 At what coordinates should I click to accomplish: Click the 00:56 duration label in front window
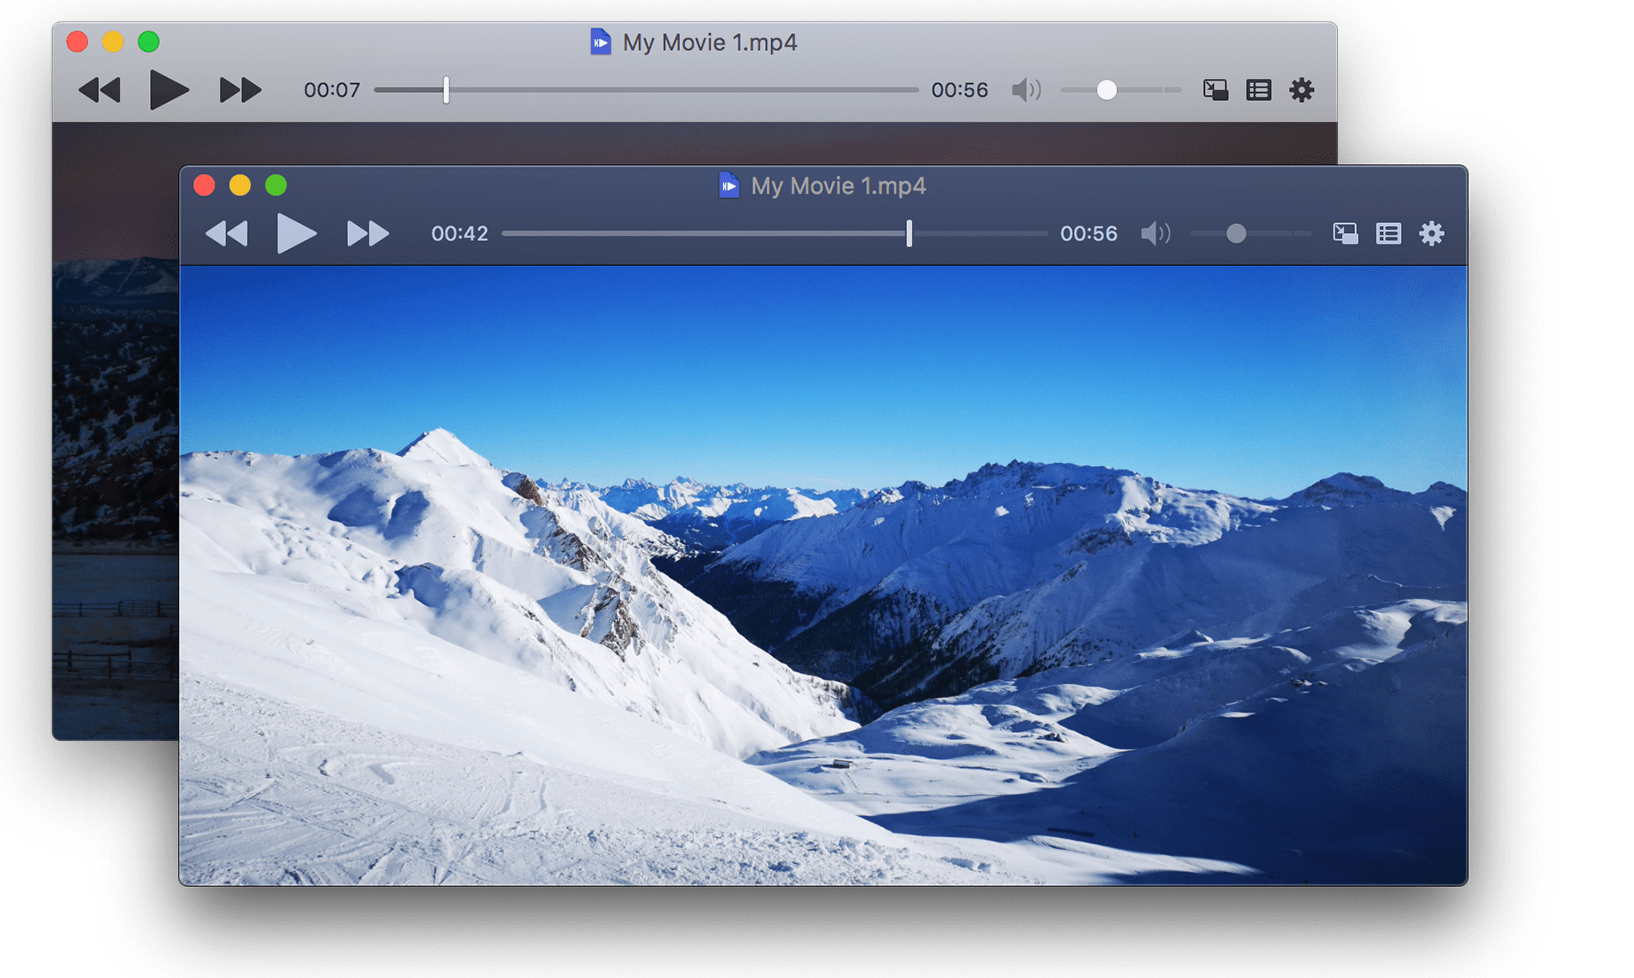1088,234
